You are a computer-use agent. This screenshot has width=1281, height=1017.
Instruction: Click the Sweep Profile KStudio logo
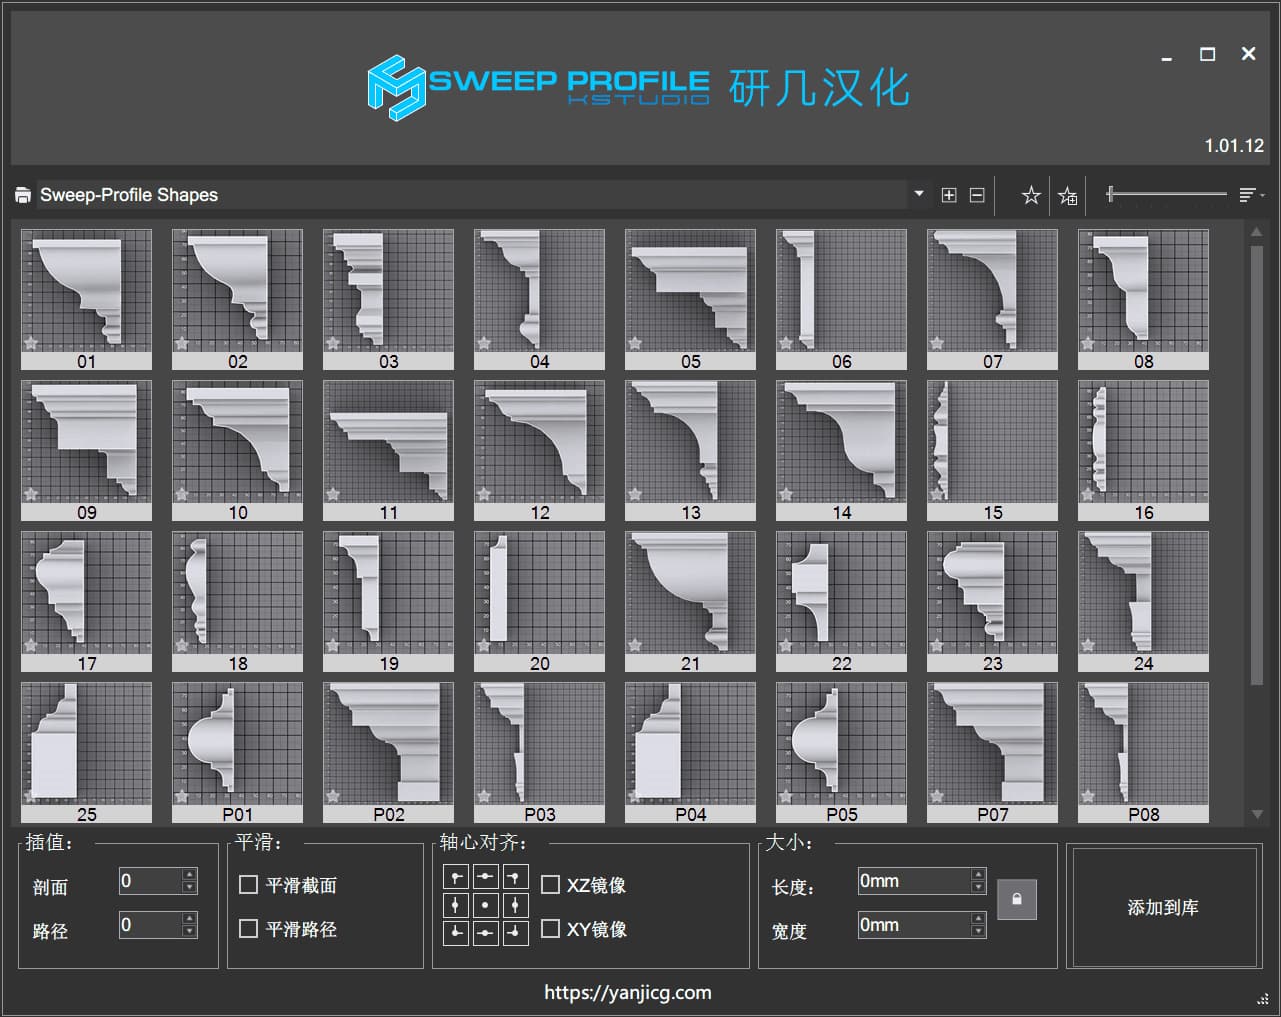pos(539,88)
